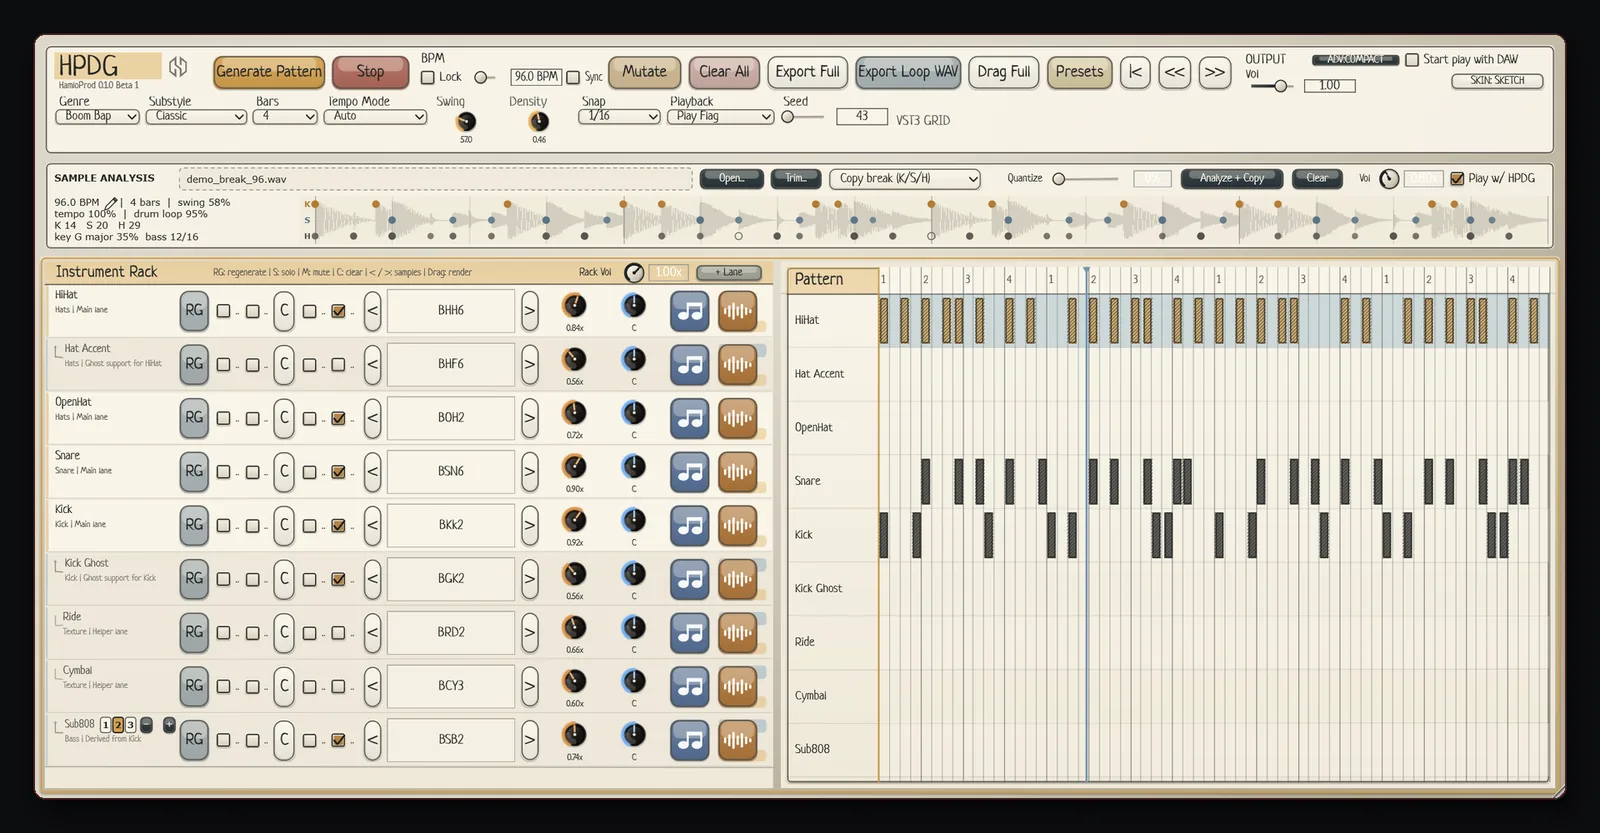The width and height of the screenshot is (1600, 833).
Task: Select previous sample left of BHH6
Action: coord(372,311)
